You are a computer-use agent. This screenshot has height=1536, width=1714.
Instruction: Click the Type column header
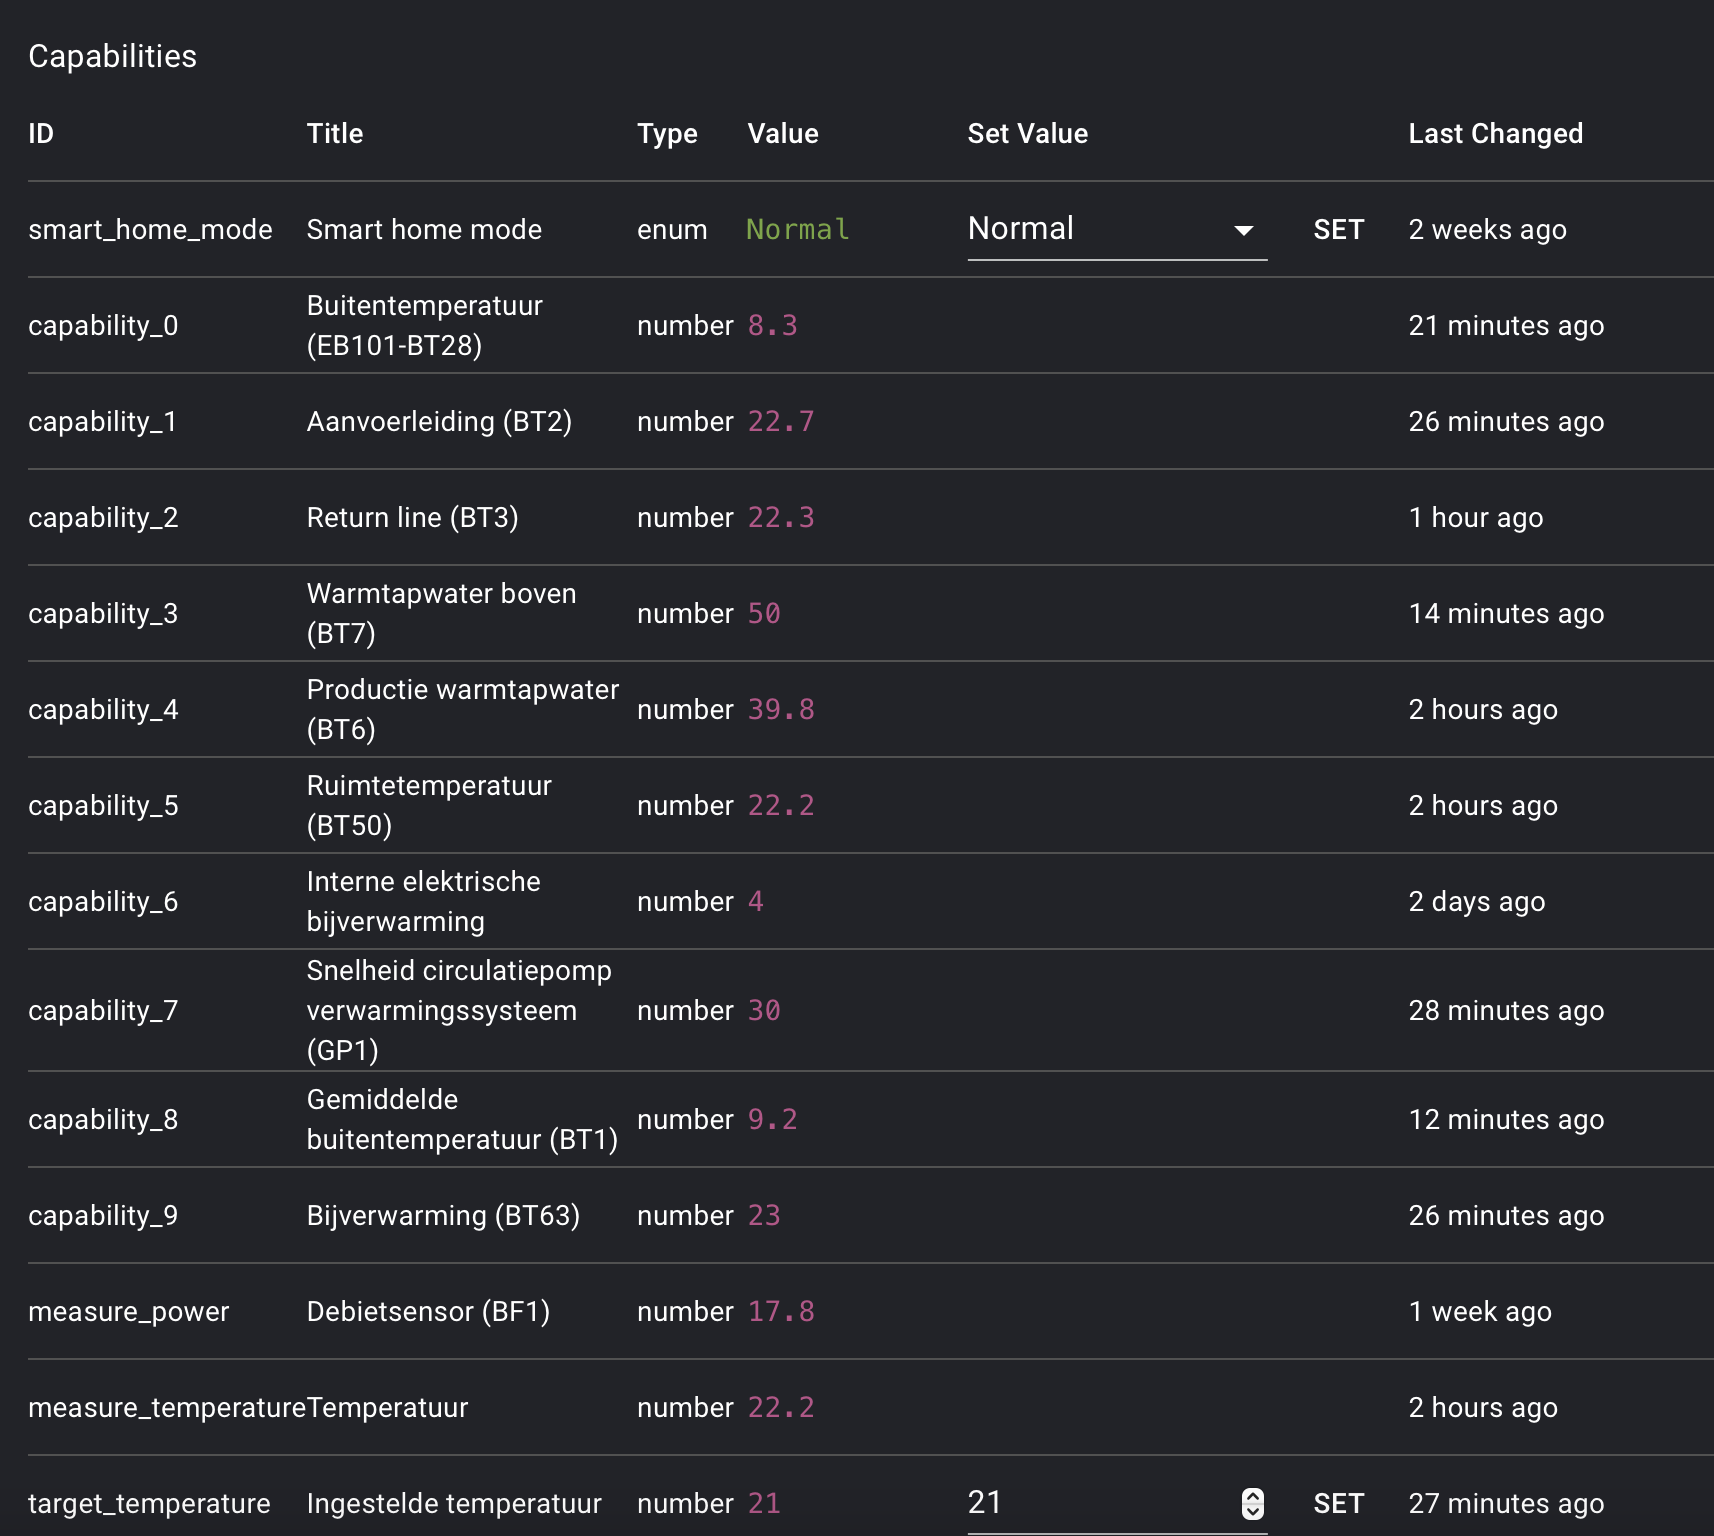(x=667, y=134)
